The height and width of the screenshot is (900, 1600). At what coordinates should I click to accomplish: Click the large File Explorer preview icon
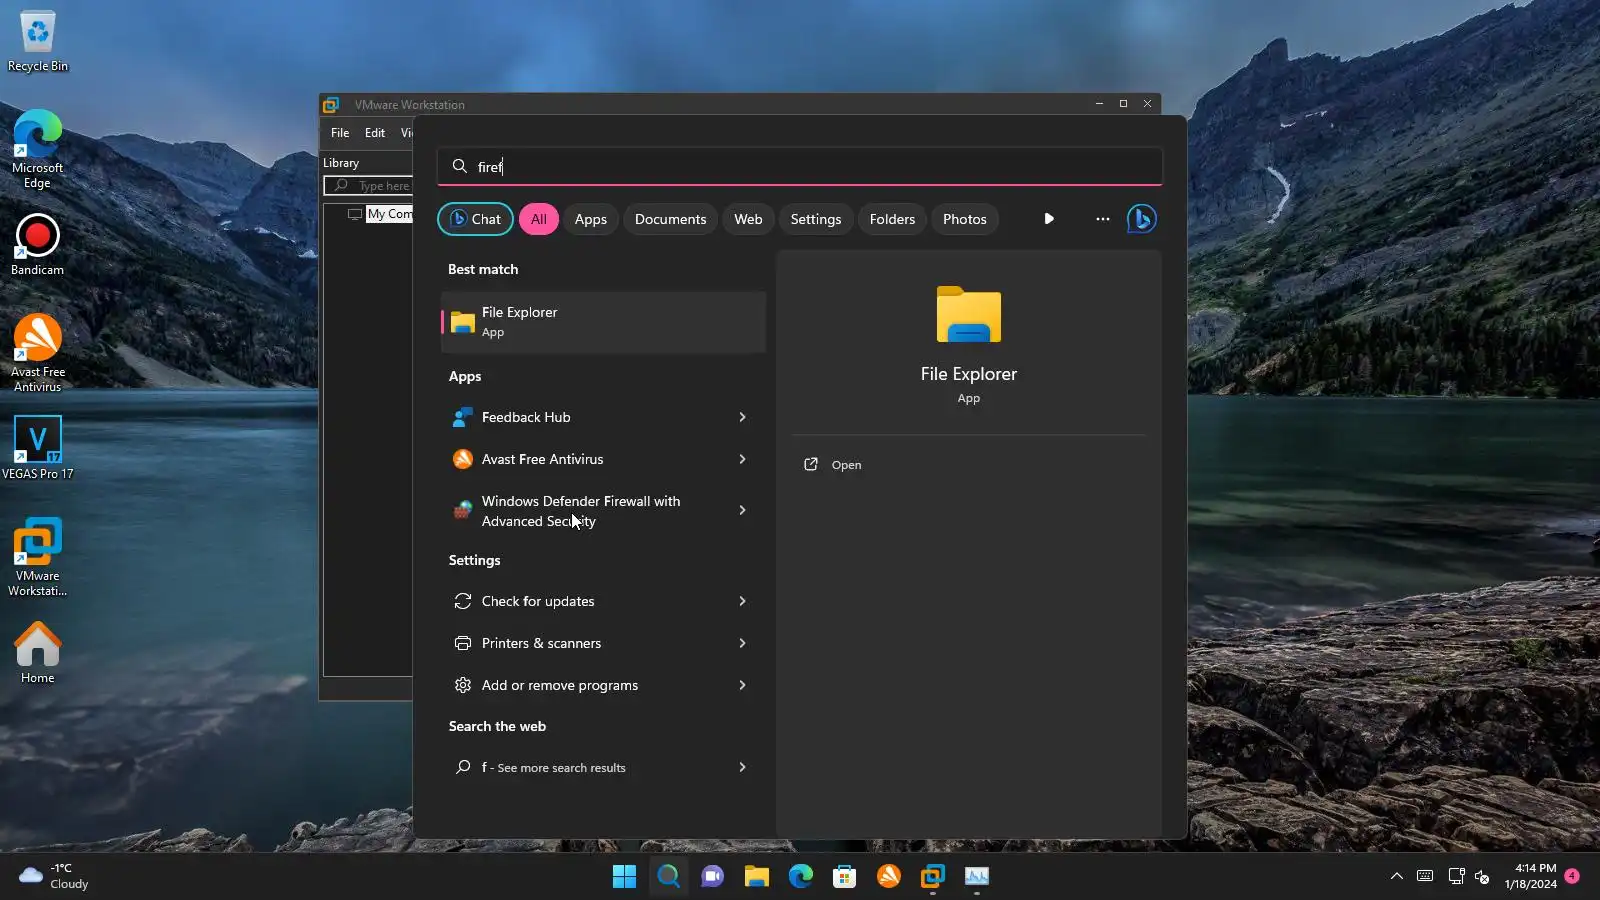(x=969, y=314)
